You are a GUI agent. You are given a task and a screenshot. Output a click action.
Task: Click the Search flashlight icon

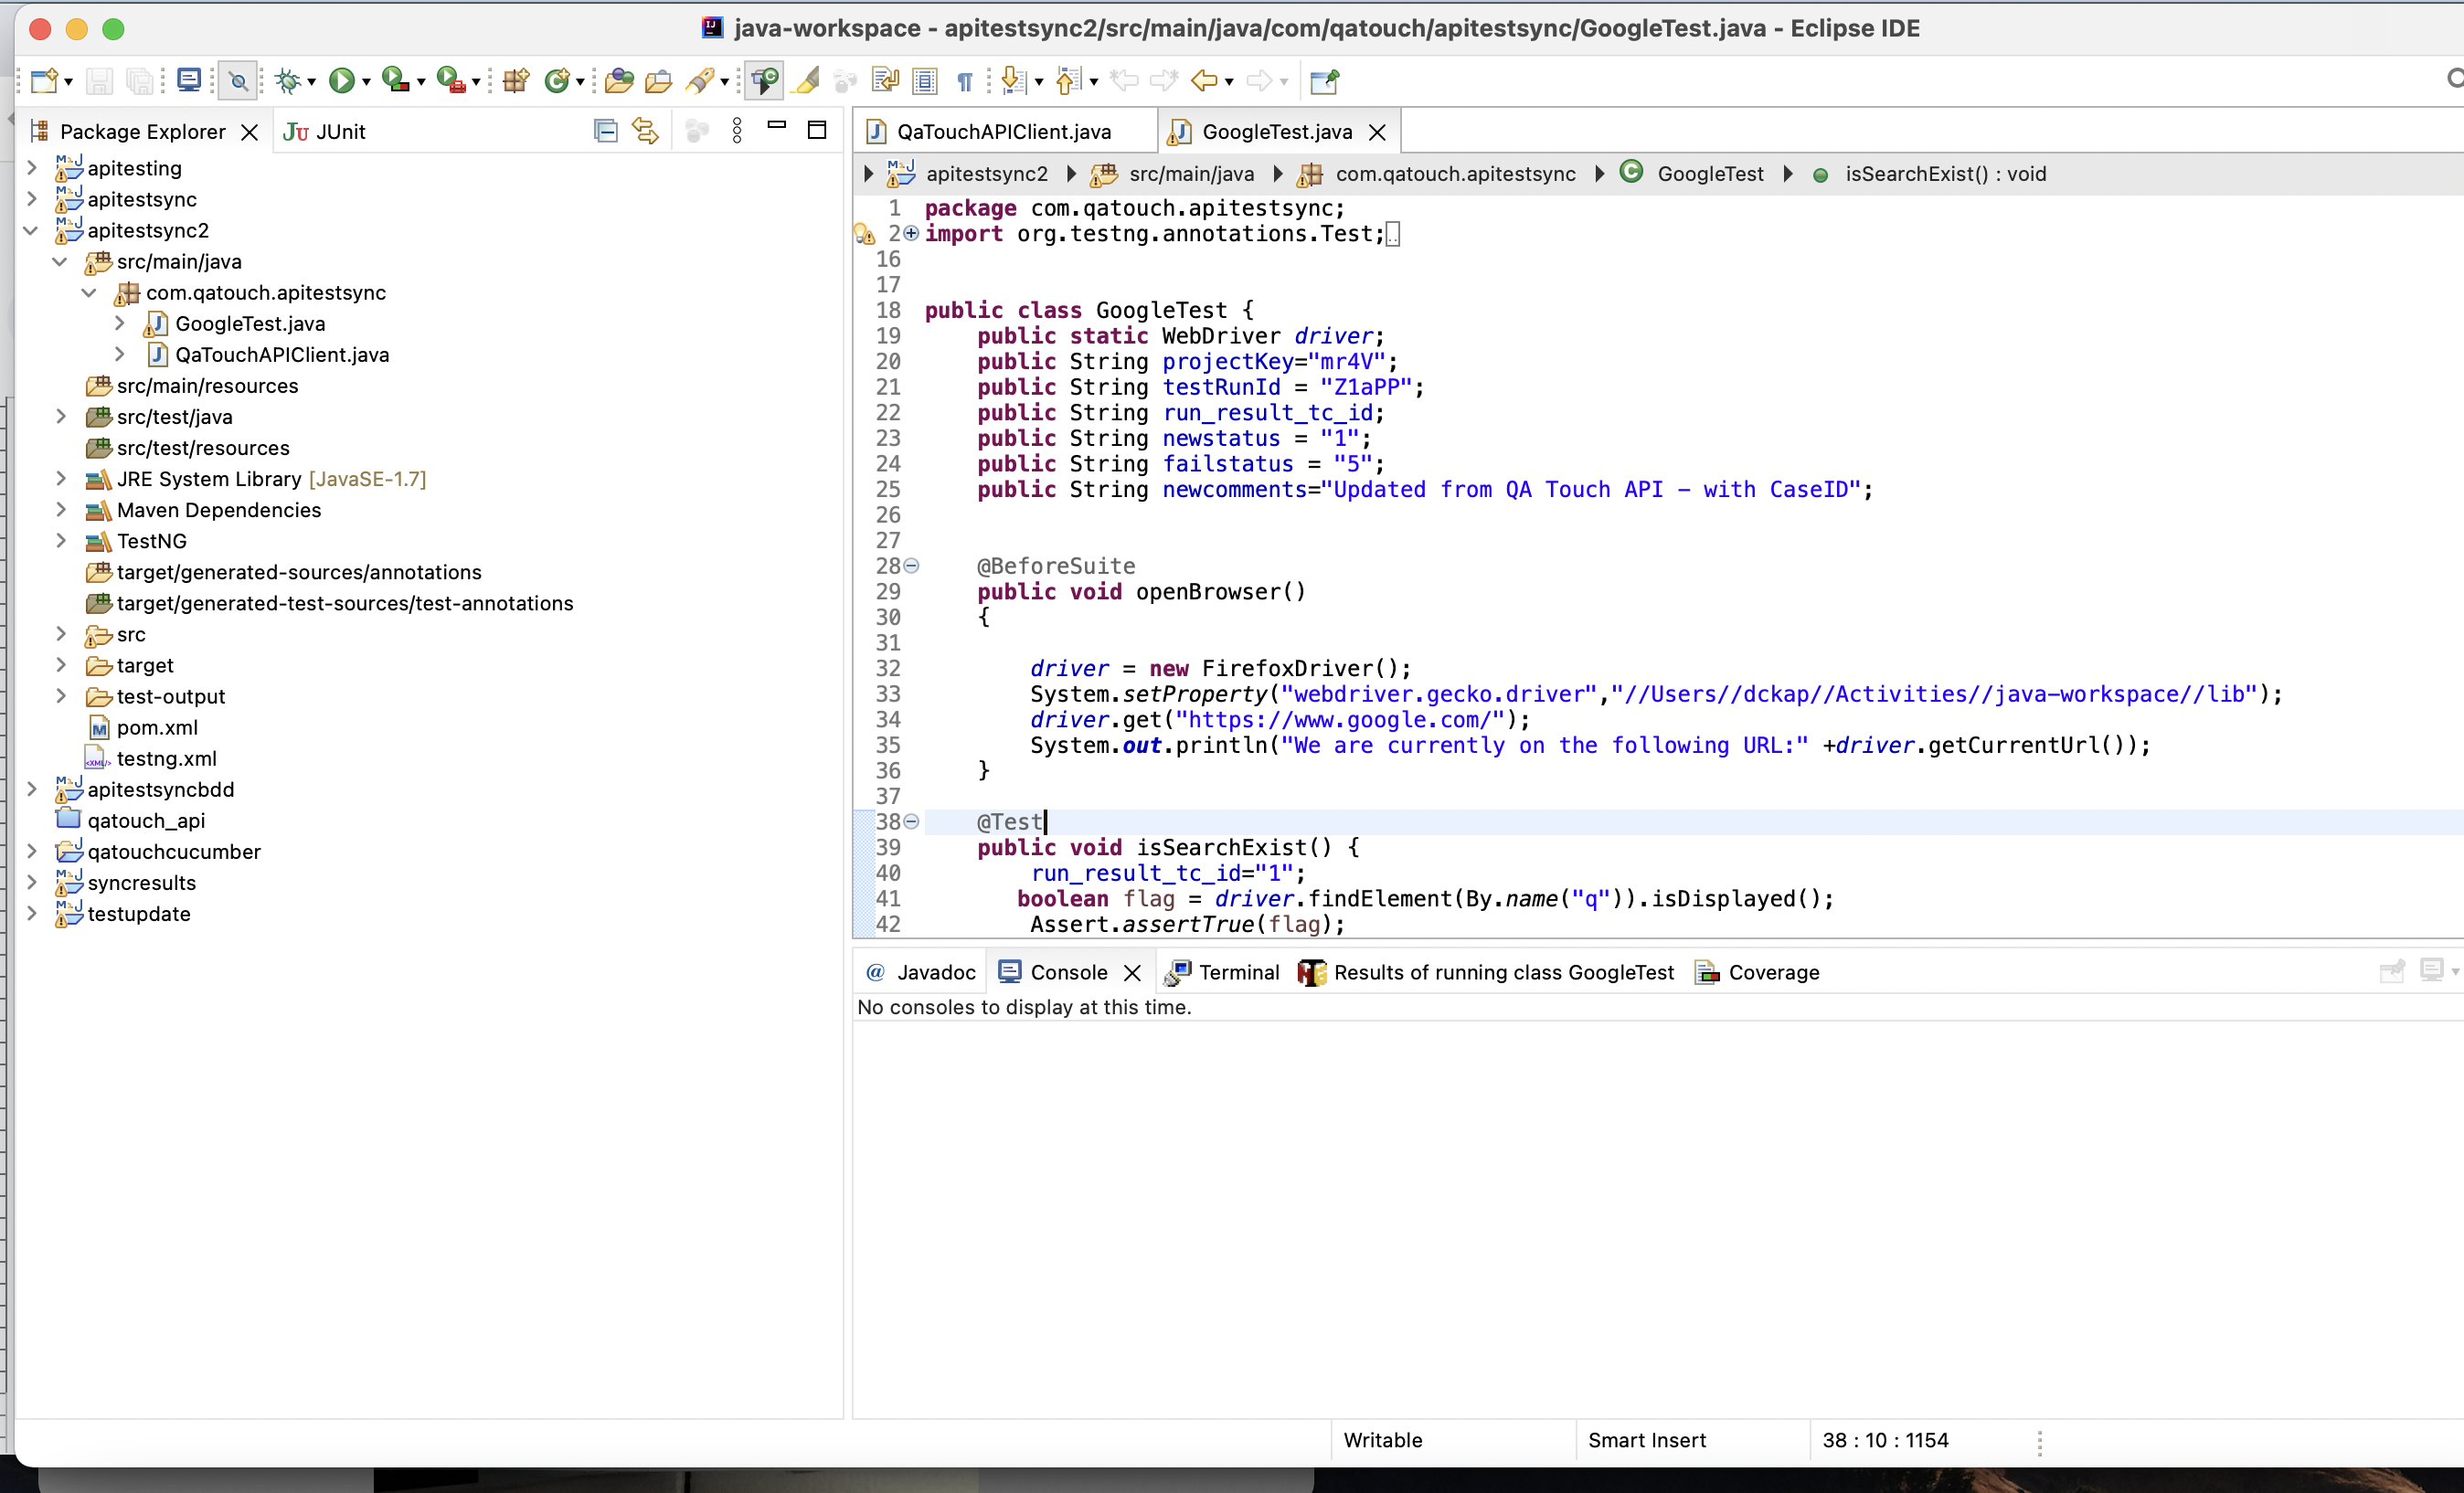pos(699,81)
